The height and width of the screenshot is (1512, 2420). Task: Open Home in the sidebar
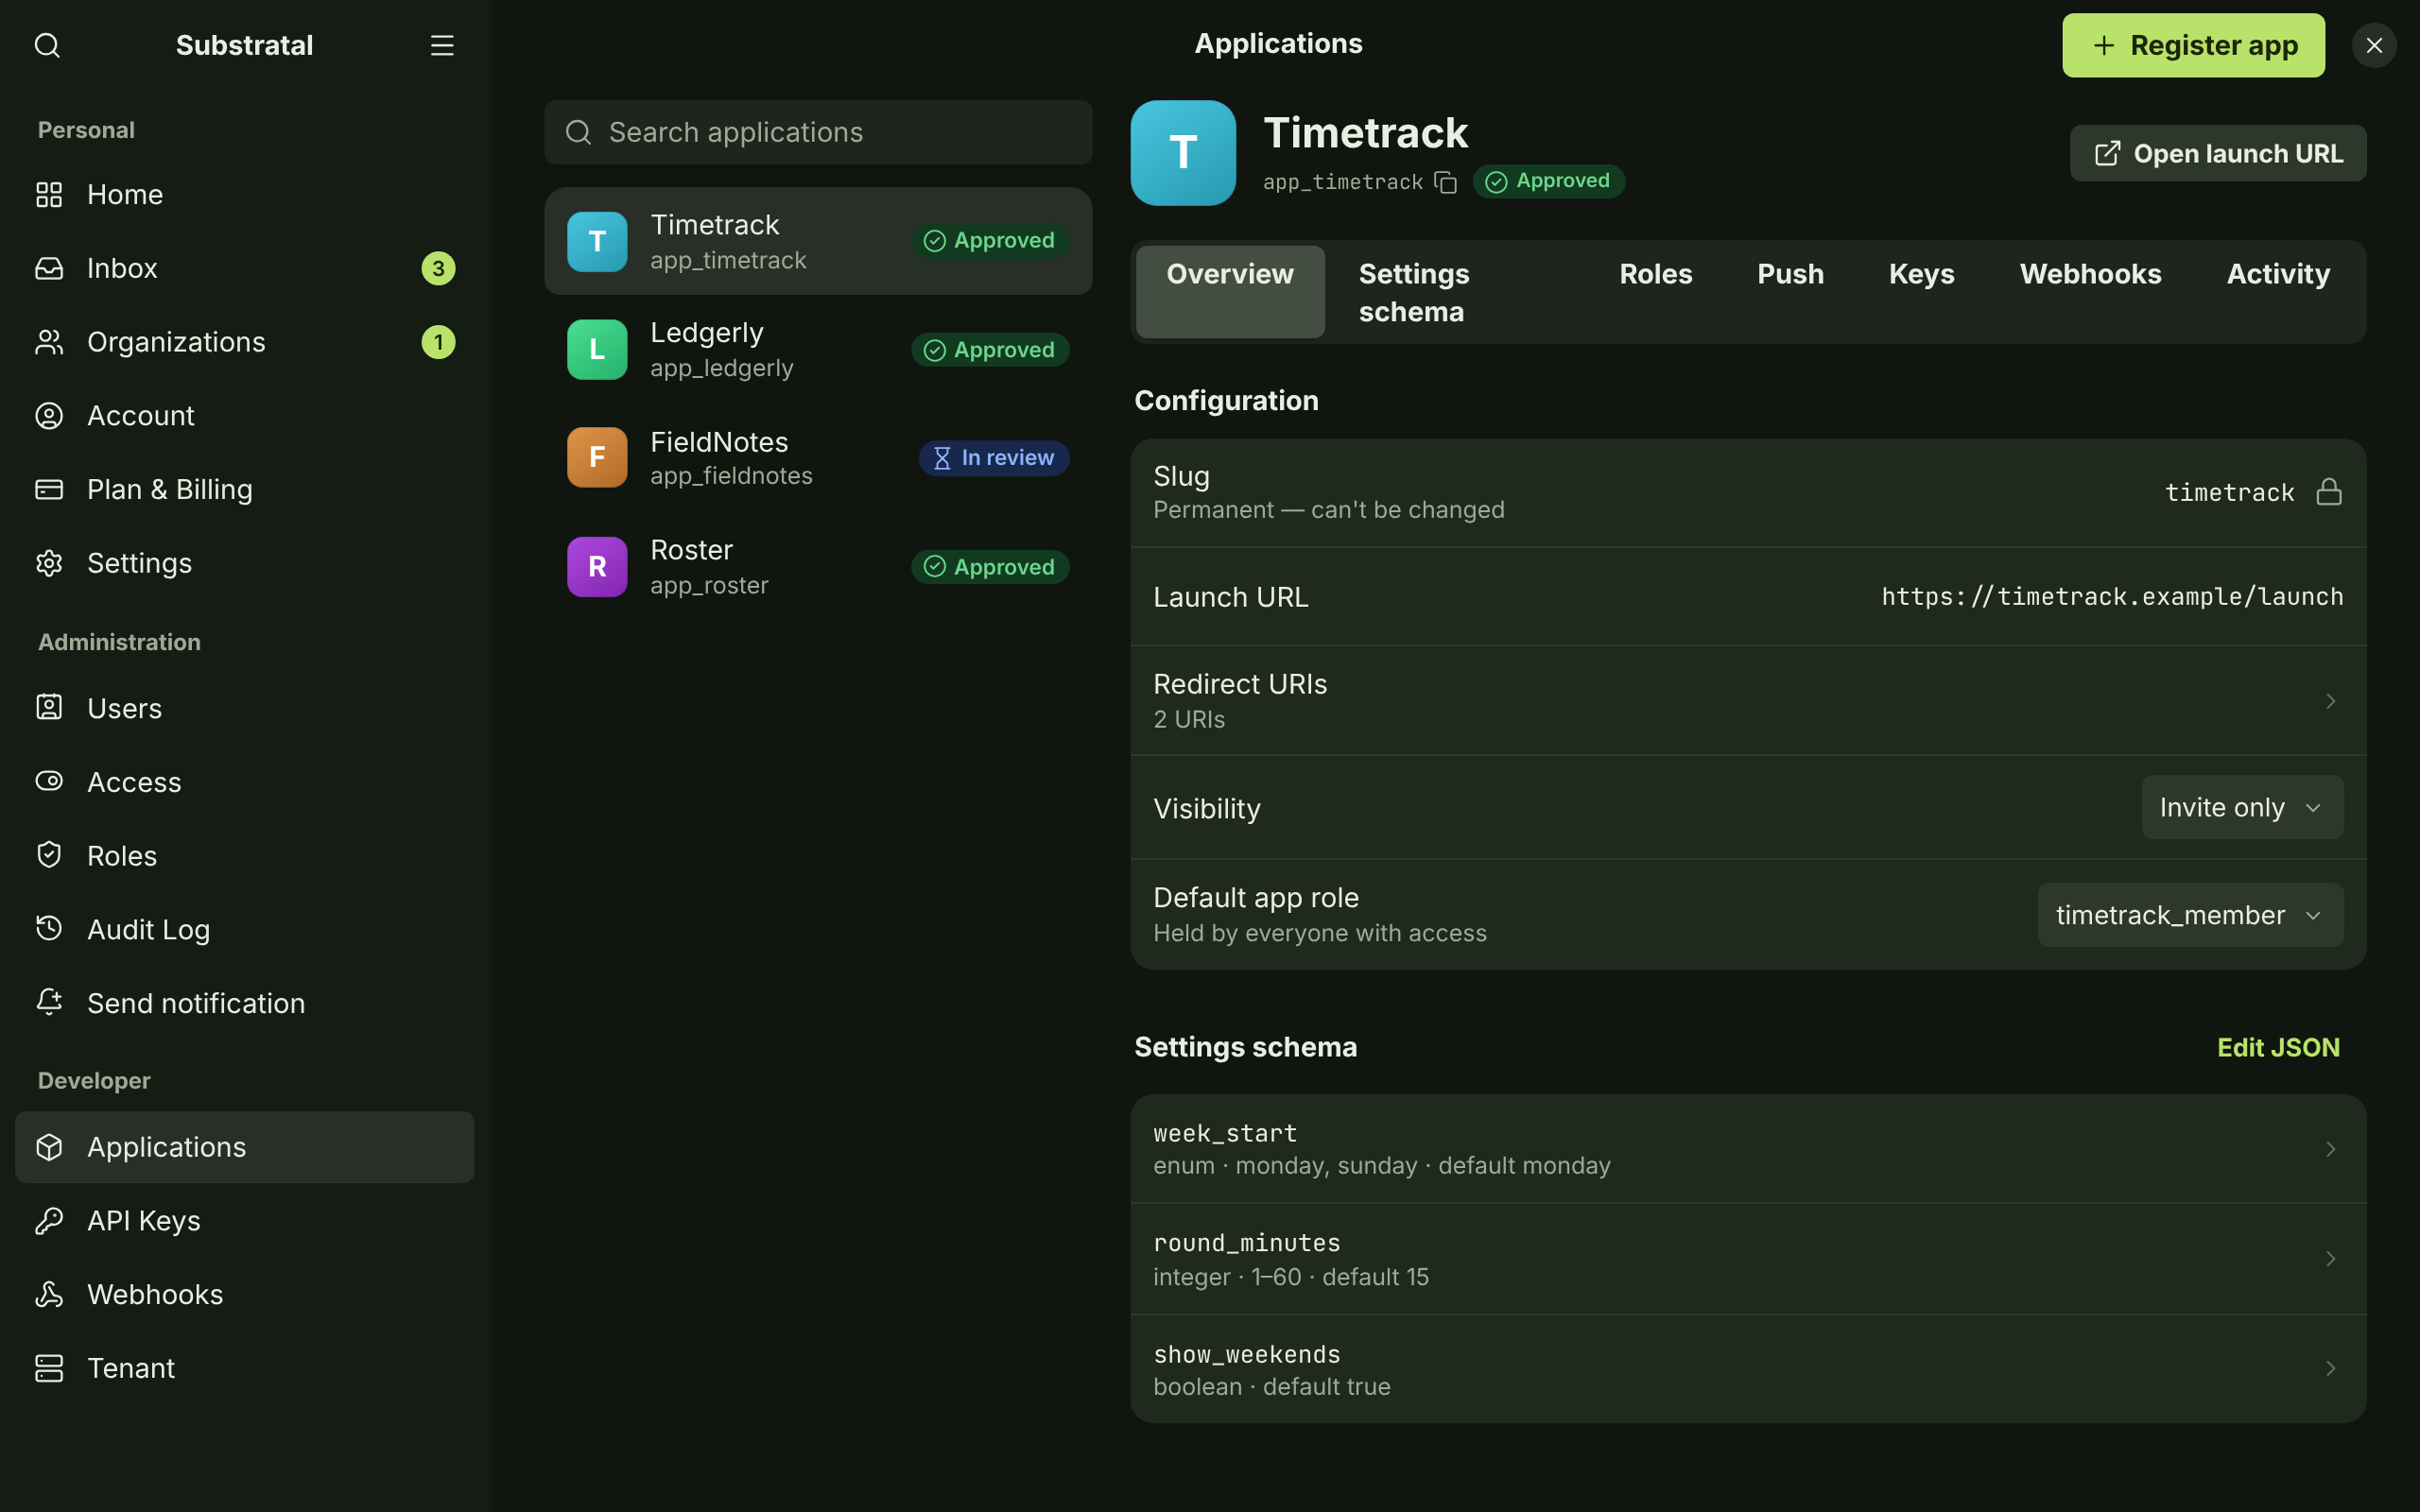pos(245,194)
